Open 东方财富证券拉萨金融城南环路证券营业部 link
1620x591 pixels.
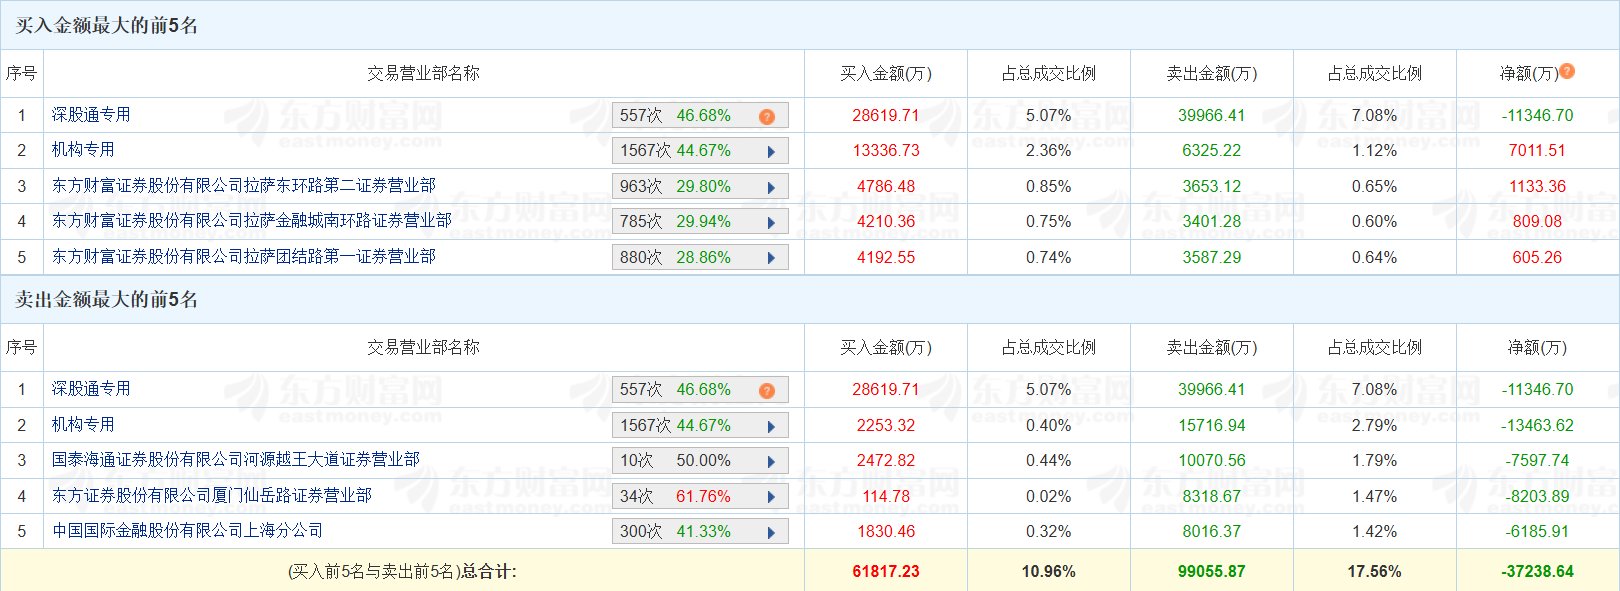tap(252, 221)
